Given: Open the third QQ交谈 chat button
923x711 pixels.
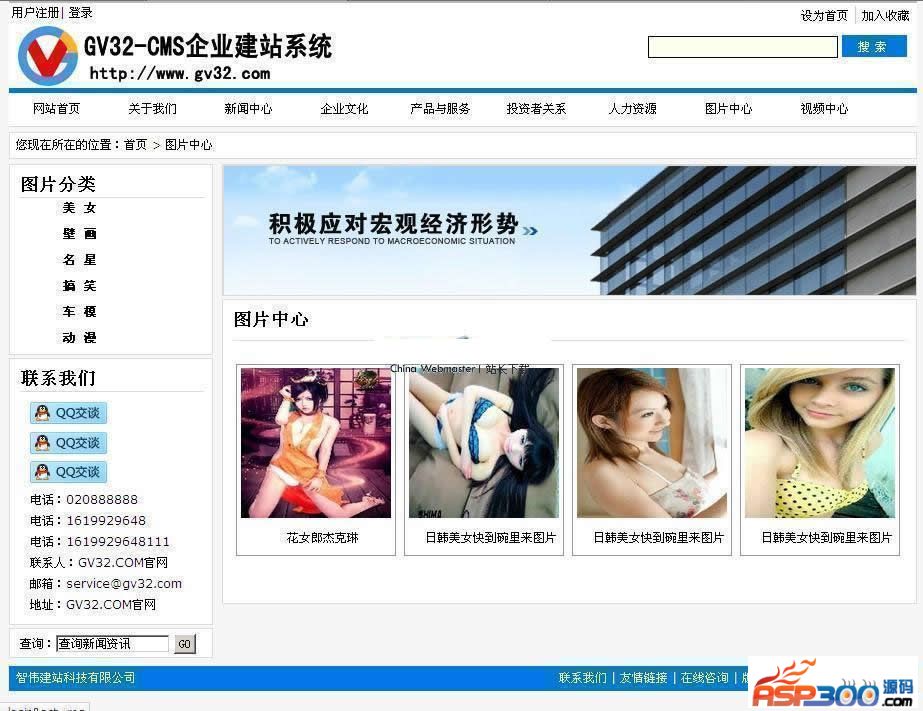Looking at the screenshot, I should (x=68, y=471).
